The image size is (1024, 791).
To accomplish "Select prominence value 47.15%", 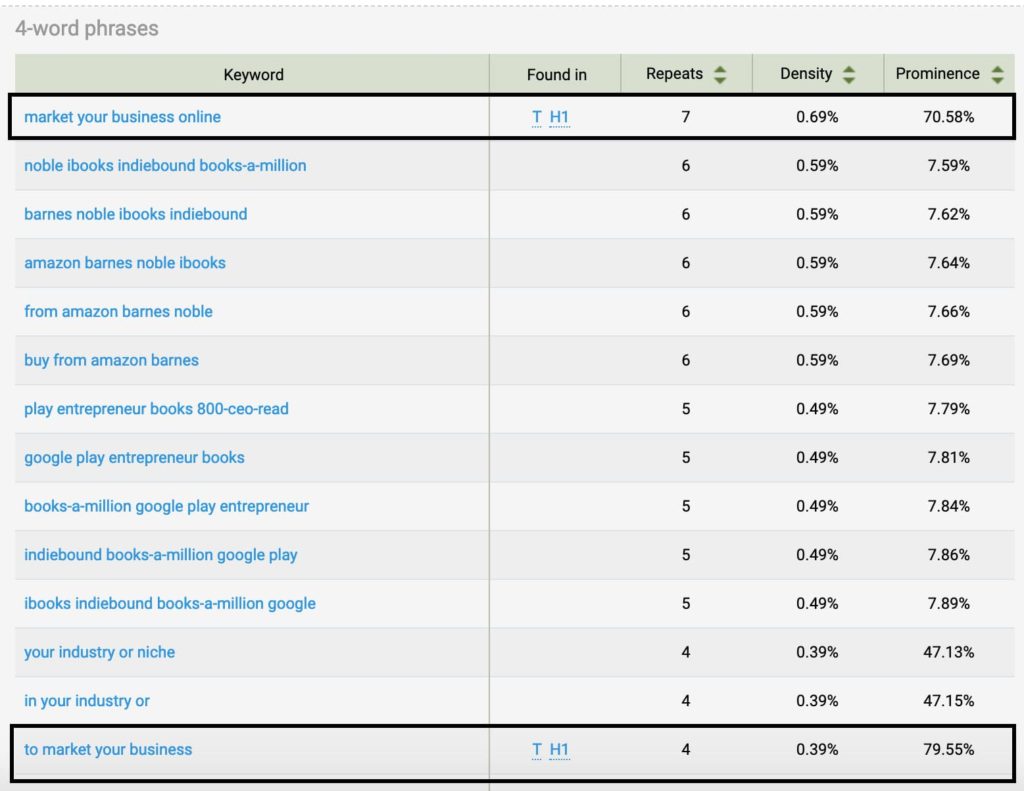I will 948,701.
